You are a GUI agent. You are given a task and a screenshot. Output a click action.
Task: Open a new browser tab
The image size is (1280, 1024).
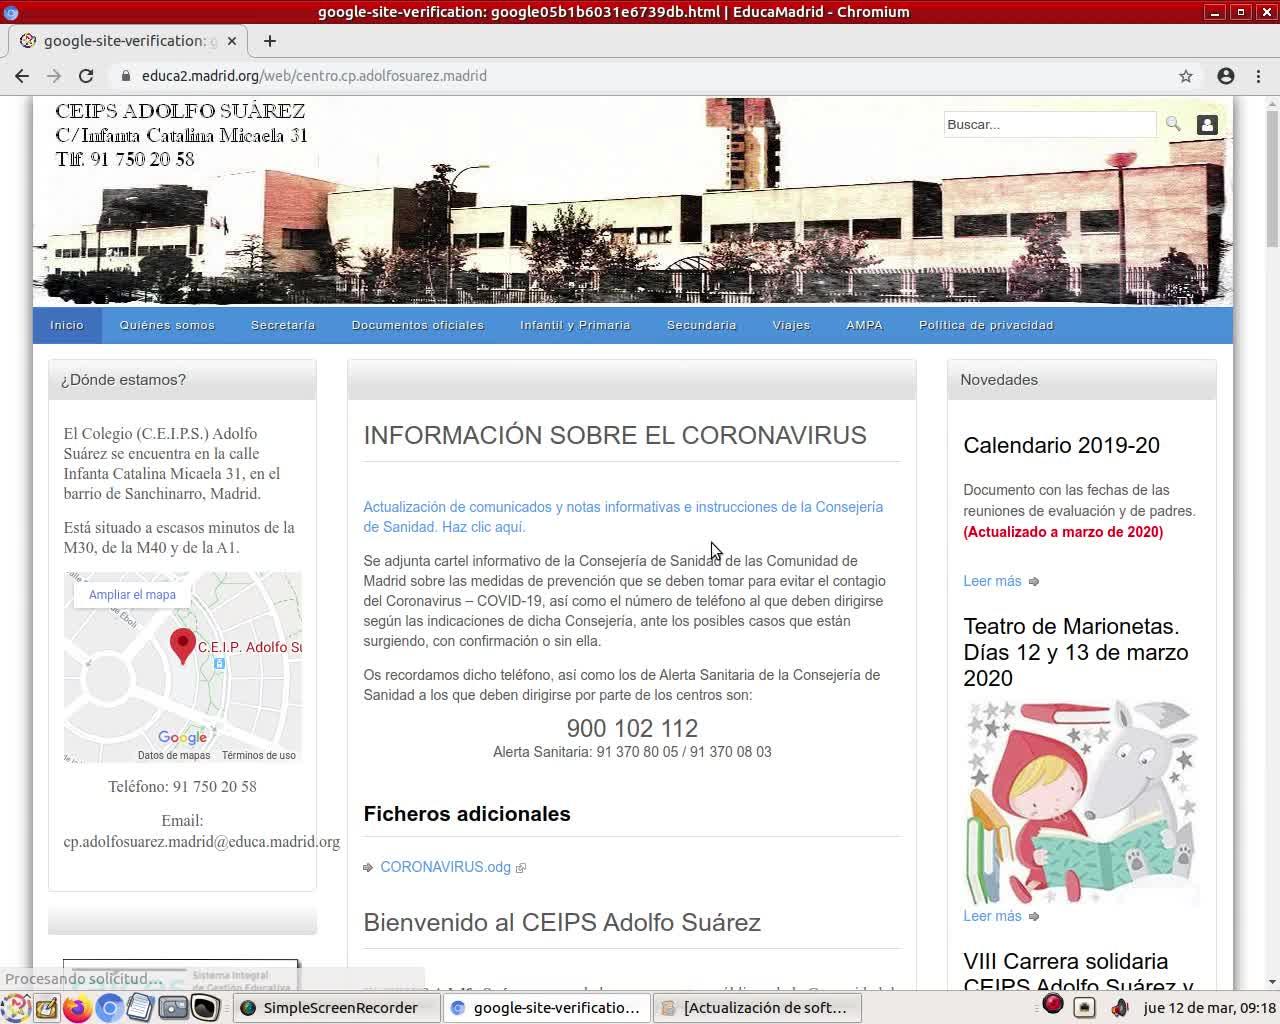coord(270,41)
